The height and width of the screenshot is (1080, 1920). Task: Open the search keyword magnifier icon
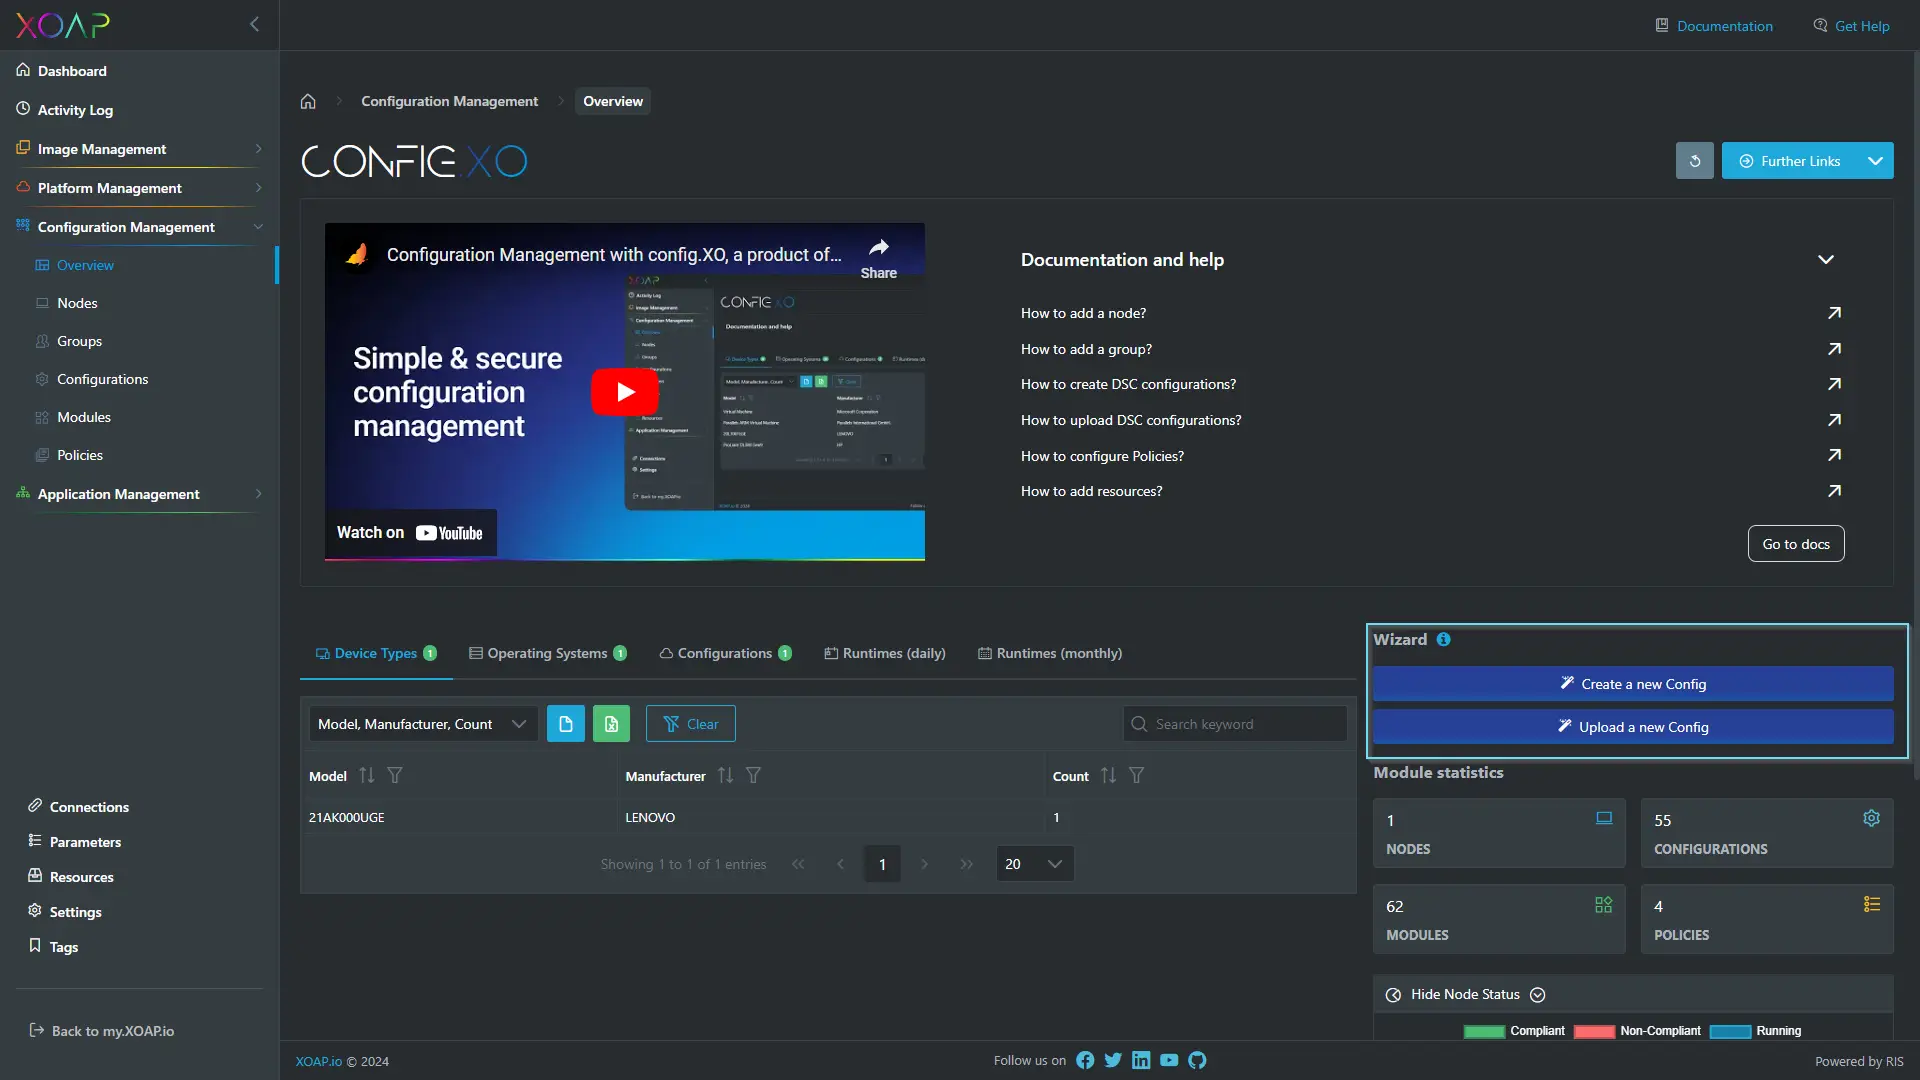click(1139, 723)
